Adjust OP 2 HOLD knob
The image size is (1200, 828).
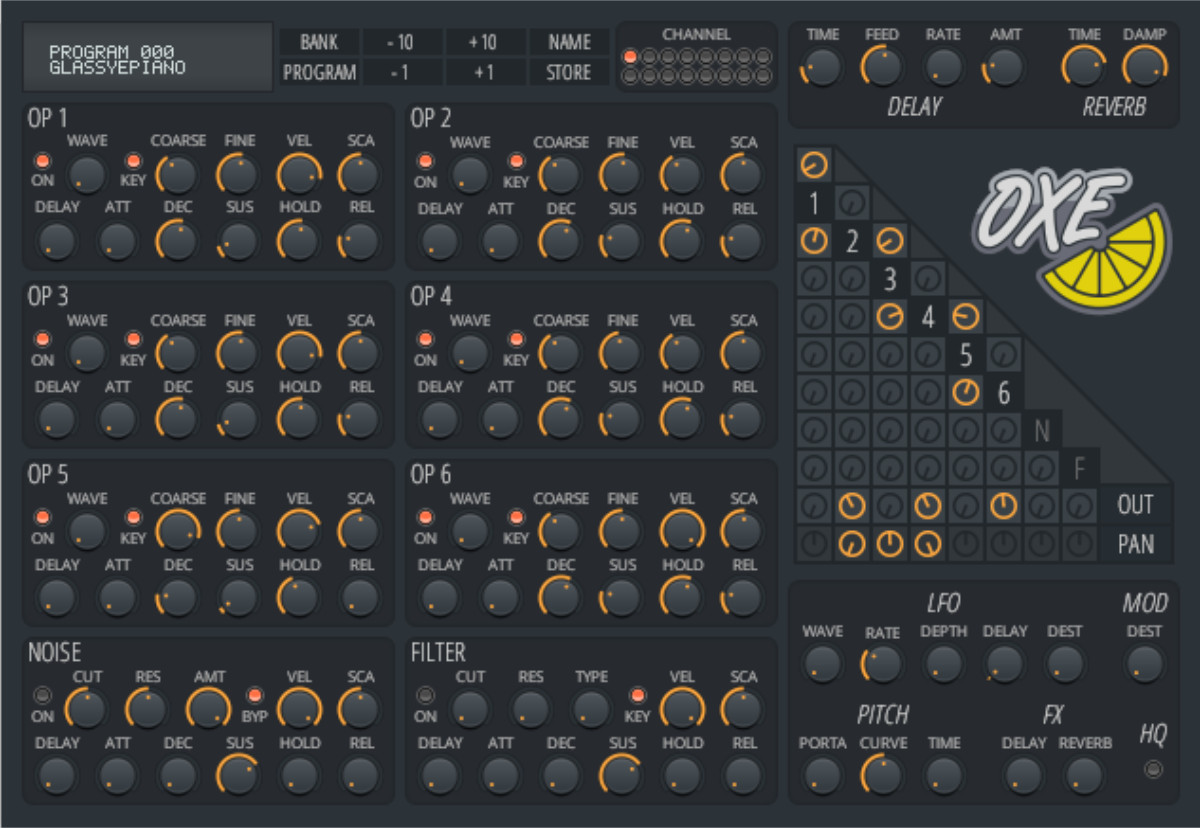click(682, 241)
